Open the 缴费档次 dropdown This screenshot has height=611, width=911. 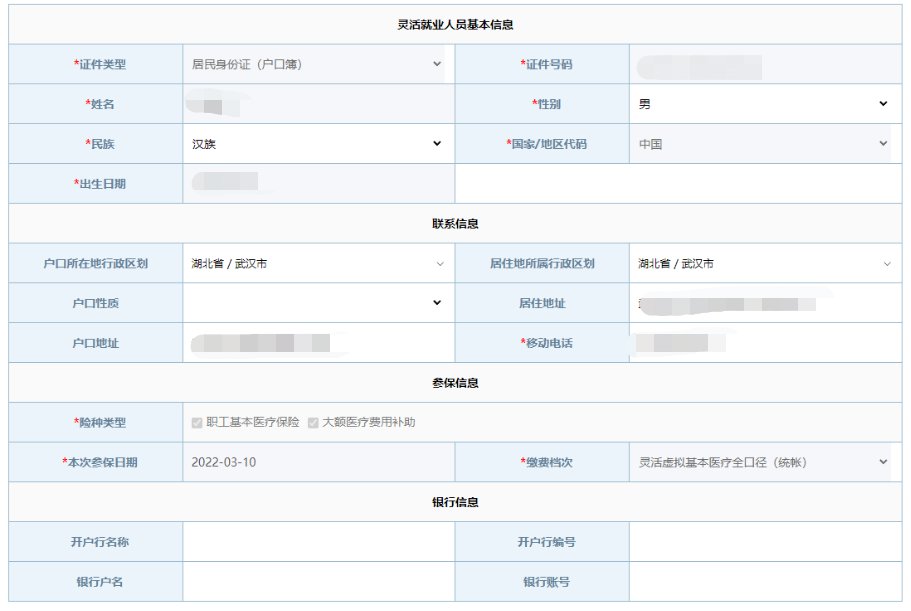763,462
